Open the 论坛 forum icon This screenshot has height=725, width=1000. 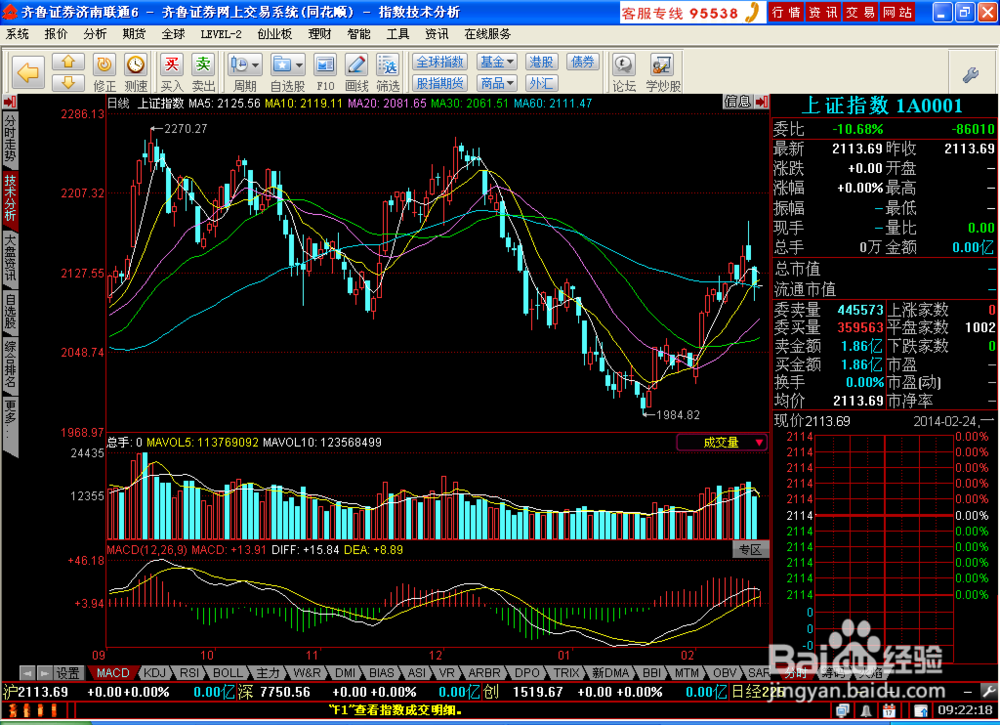click(x=624, y=73)
